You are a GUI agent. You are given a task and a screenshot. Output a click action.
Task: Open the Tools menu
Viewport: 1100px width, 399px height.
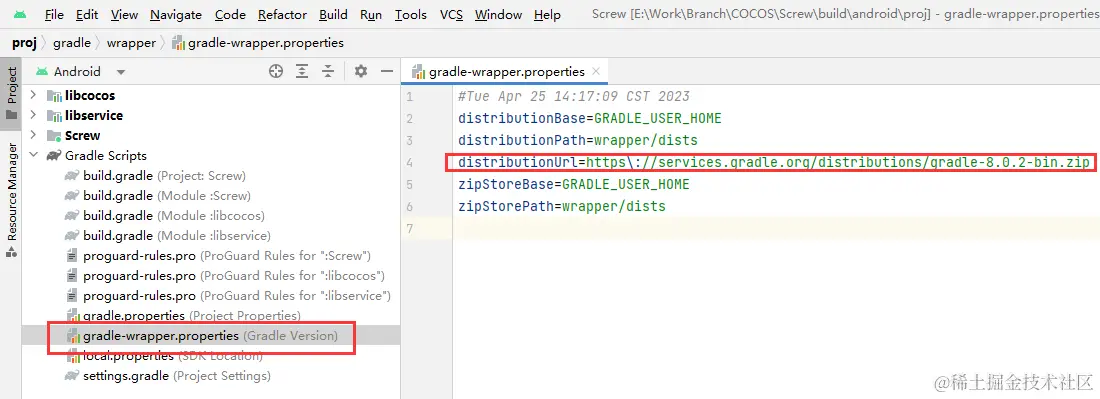click(x=410, y=14)
